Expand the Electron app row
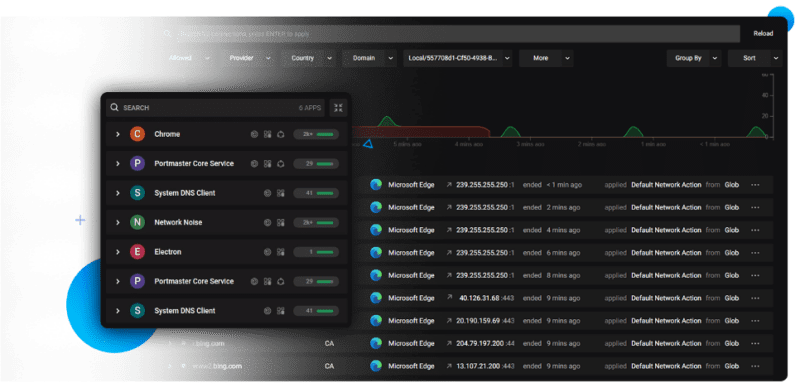Viewport: 800px width, 388px height. [117, 252]
